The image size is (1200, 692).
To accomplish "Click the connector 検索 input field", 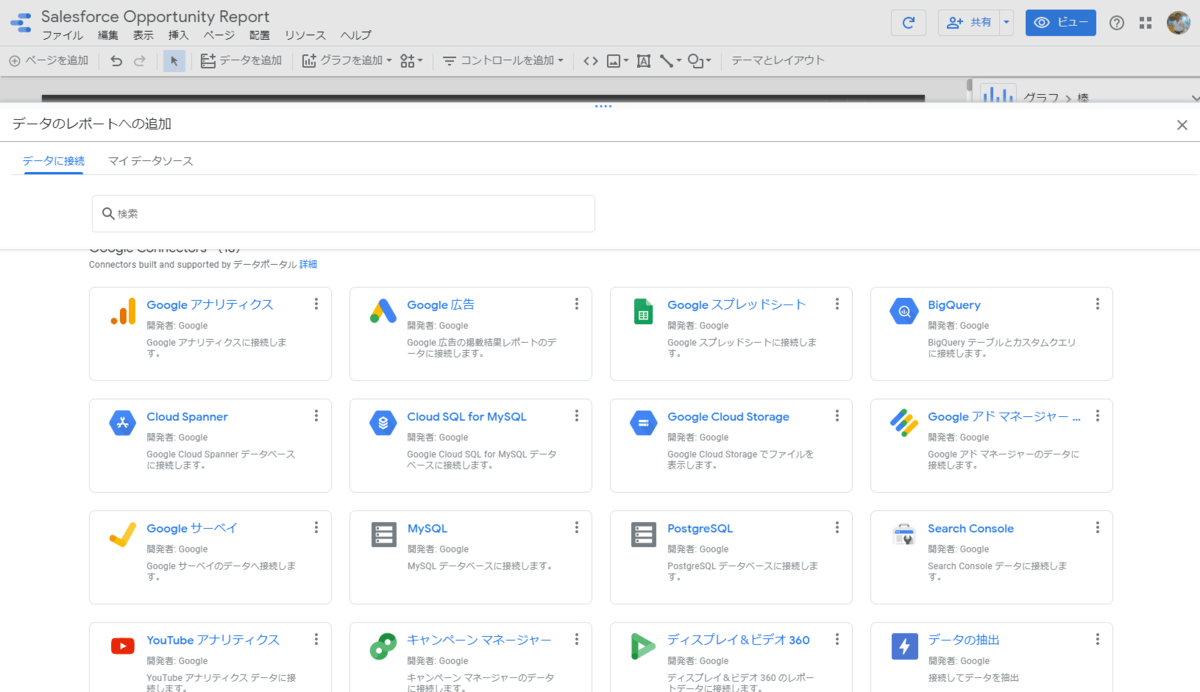I will 343,213.
